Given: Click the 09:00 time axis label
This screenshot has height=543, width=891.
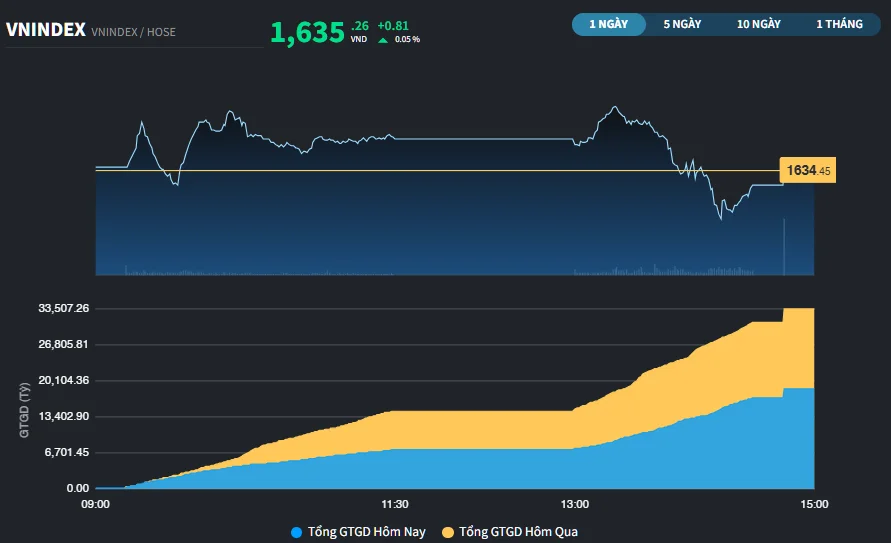Looking at the screenshot, I should [95, 504].
